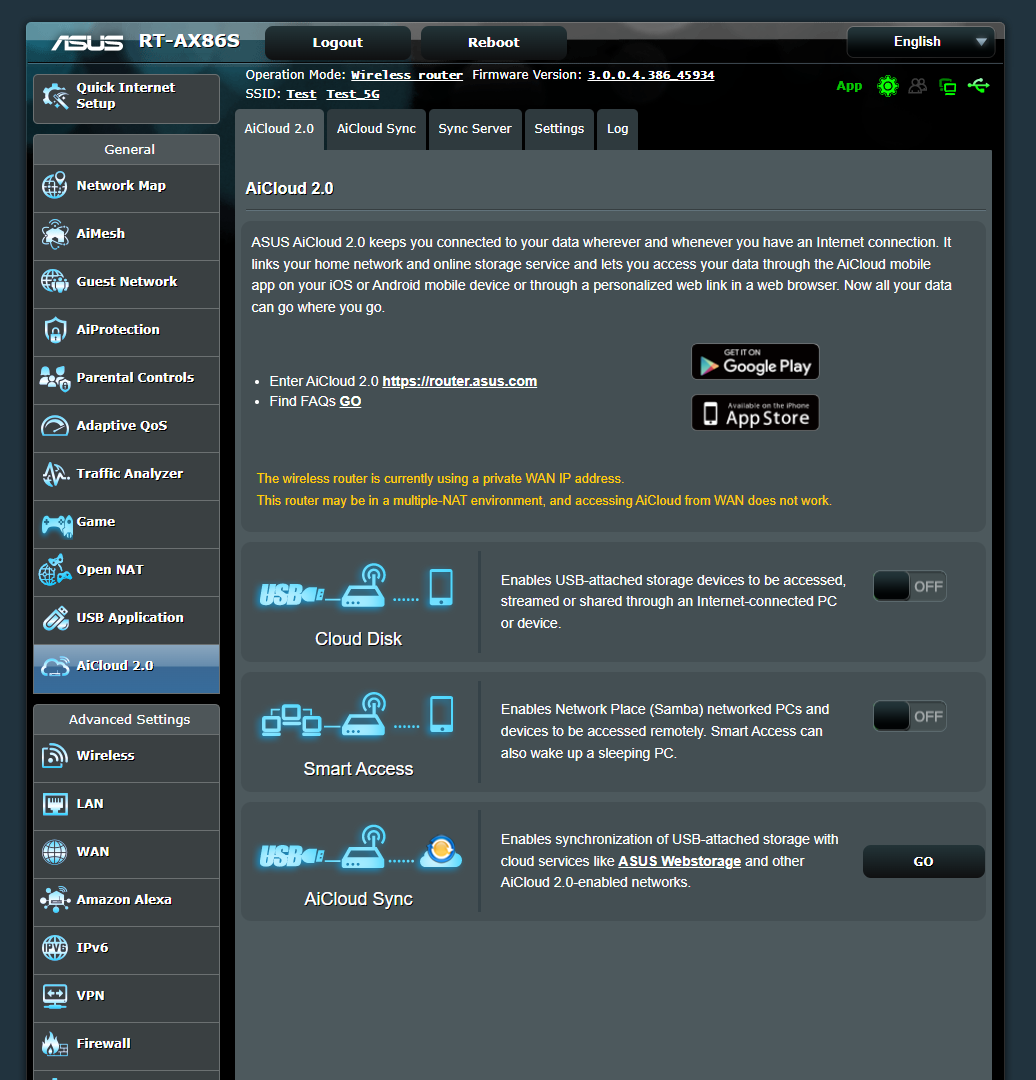The height and width of the screenshot is (1080, 1036).
Task: Switch to the Sync Server tab
Action: [475, 129]
